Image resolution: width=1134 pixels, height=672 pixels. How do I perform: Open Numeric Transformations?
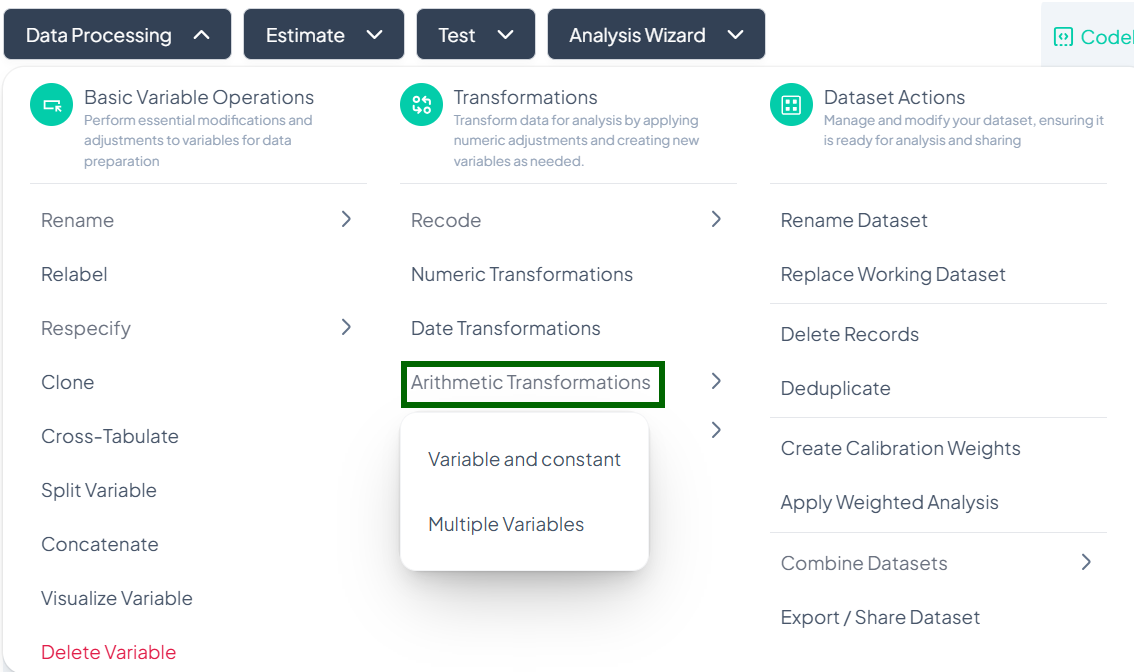522,274
